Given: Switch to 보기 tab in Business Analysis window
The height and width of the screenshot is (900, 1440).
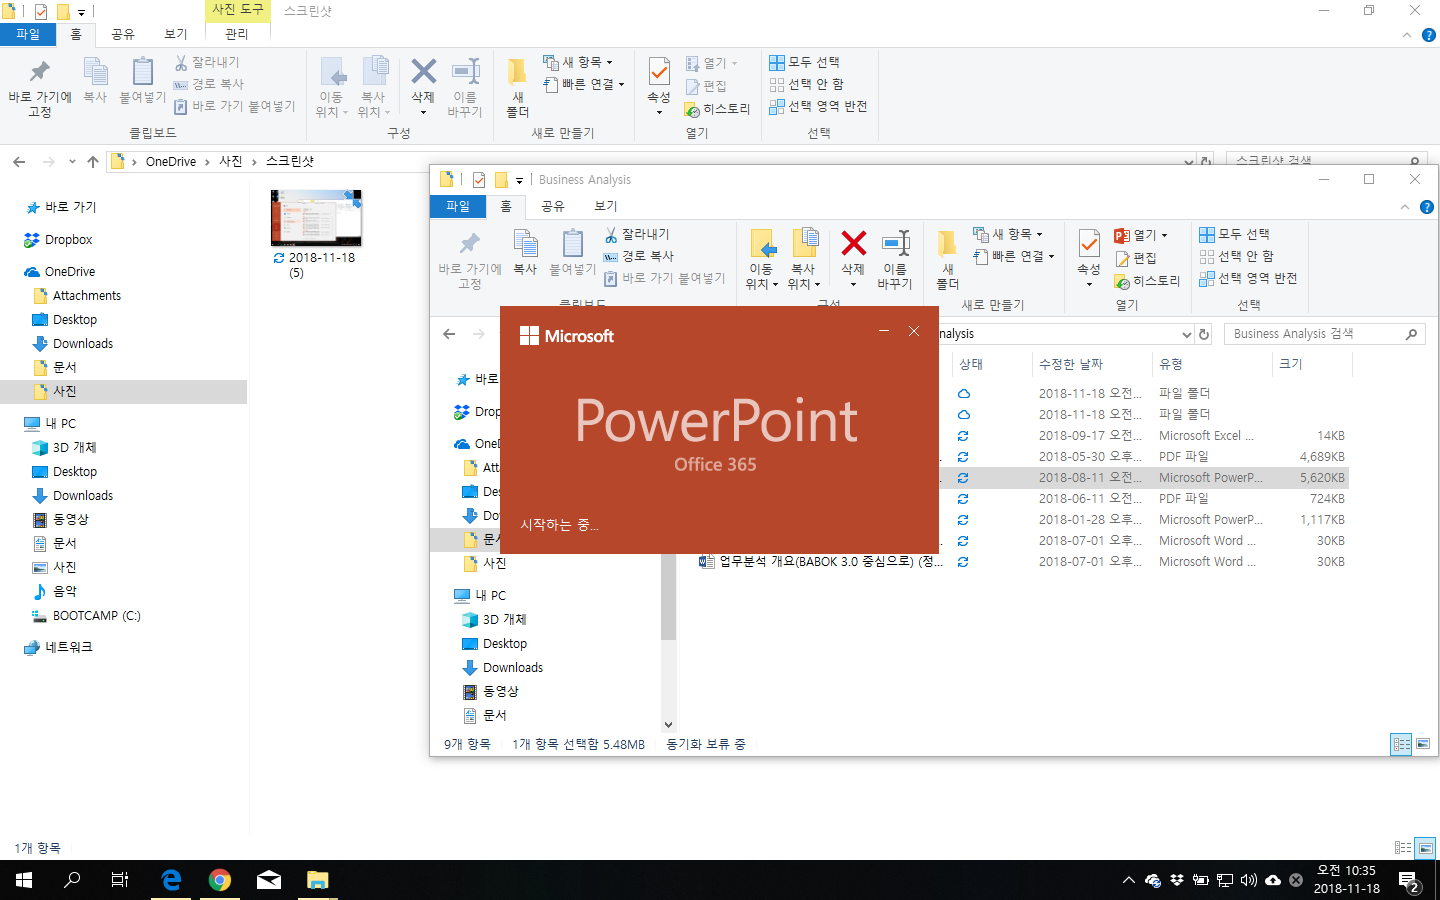Looking at the screenshot, I should pos(606,206).
